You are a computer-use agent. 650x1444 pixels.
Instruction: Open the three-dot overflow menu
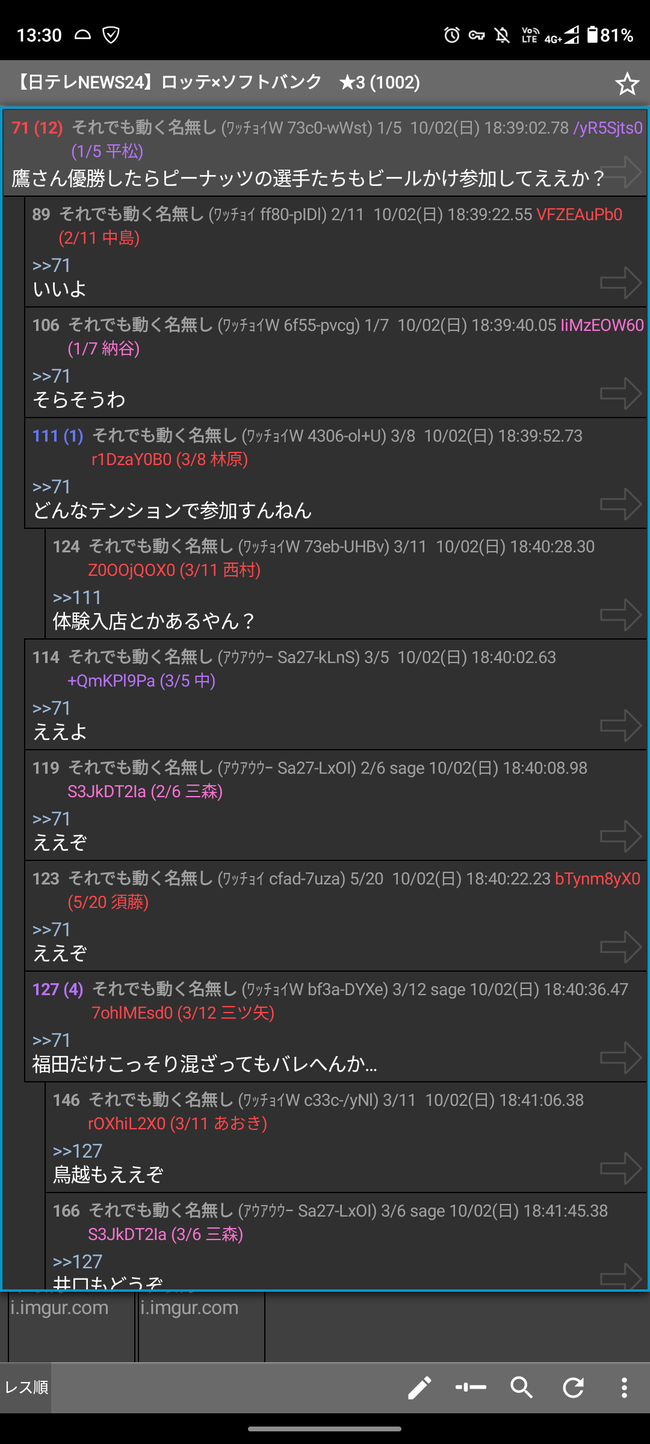(624, 1387)
